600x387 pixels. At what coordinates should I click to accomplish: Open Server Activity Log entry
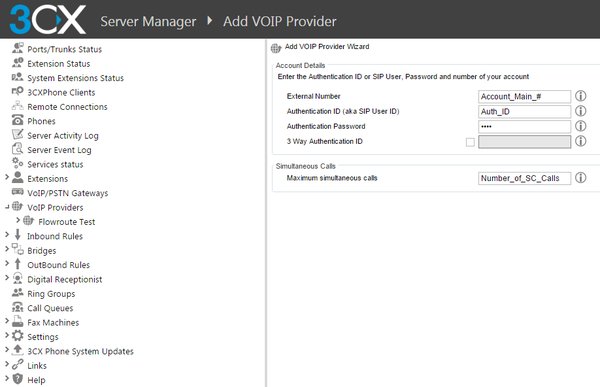63,136
